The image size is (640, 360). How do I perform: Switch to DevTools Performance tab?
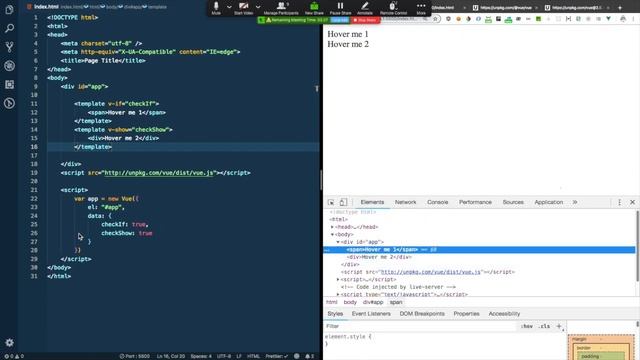click(x=475, y=202)
